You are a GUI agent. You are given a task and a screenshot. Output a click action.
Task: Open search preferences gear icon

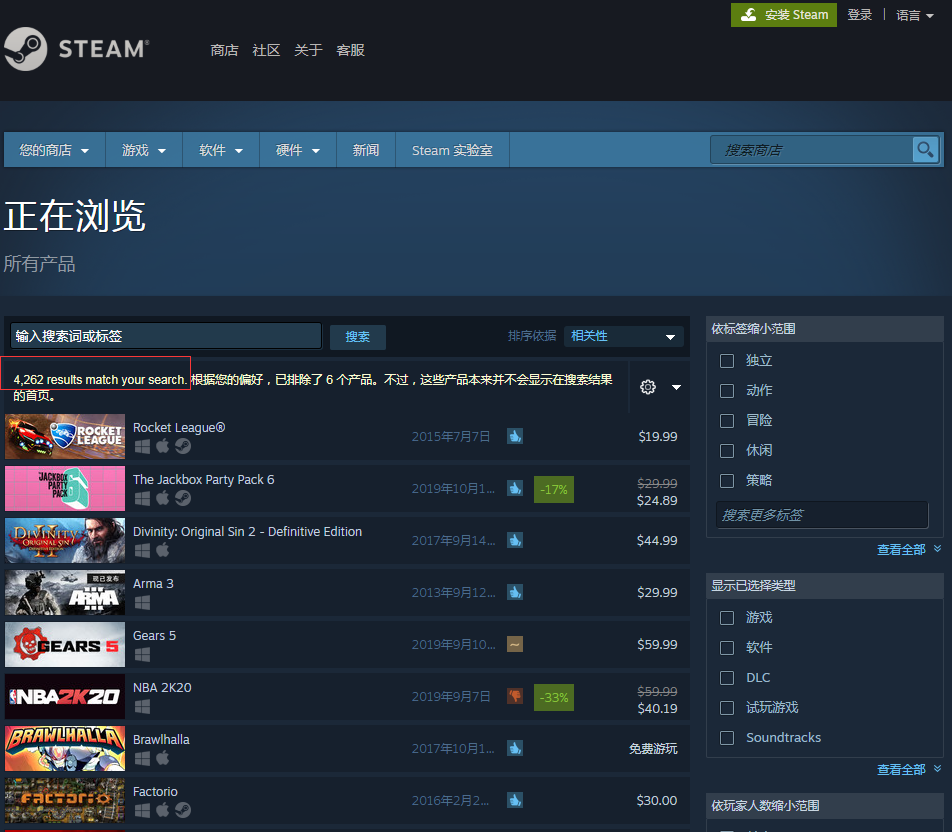pyautogui.click(x=648, y=387)
